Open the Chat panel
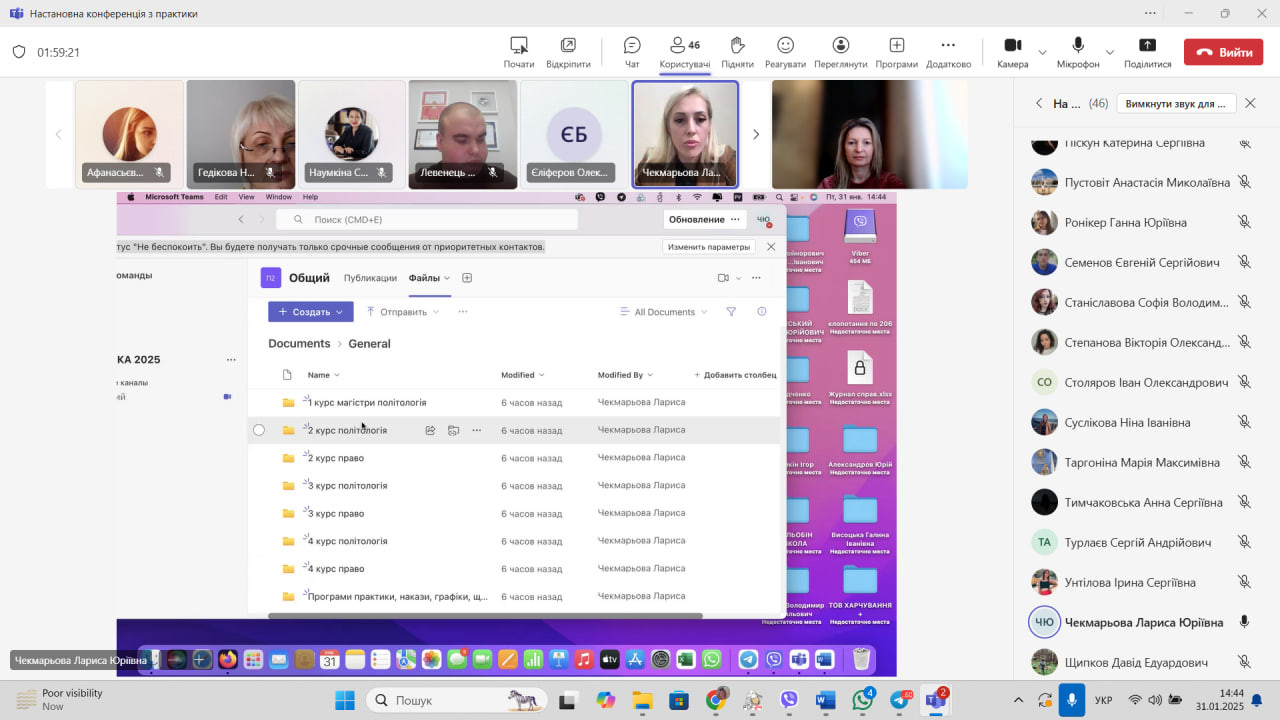Viewport: 1280px width, 720px height. pyautogui.click(x=632, y=52)
